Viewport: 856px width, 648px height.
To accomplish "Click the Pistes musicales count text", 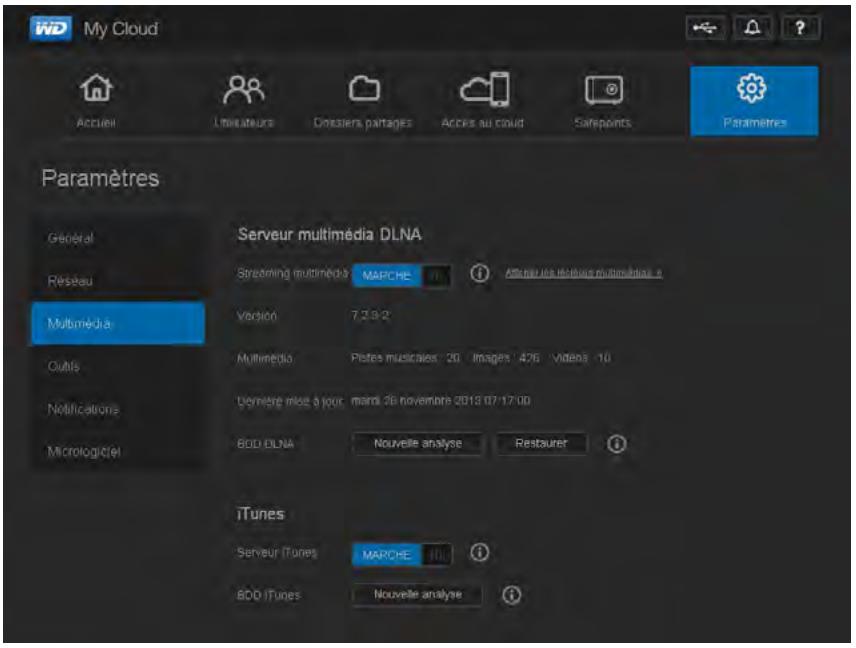I will (x=405, y=358).
